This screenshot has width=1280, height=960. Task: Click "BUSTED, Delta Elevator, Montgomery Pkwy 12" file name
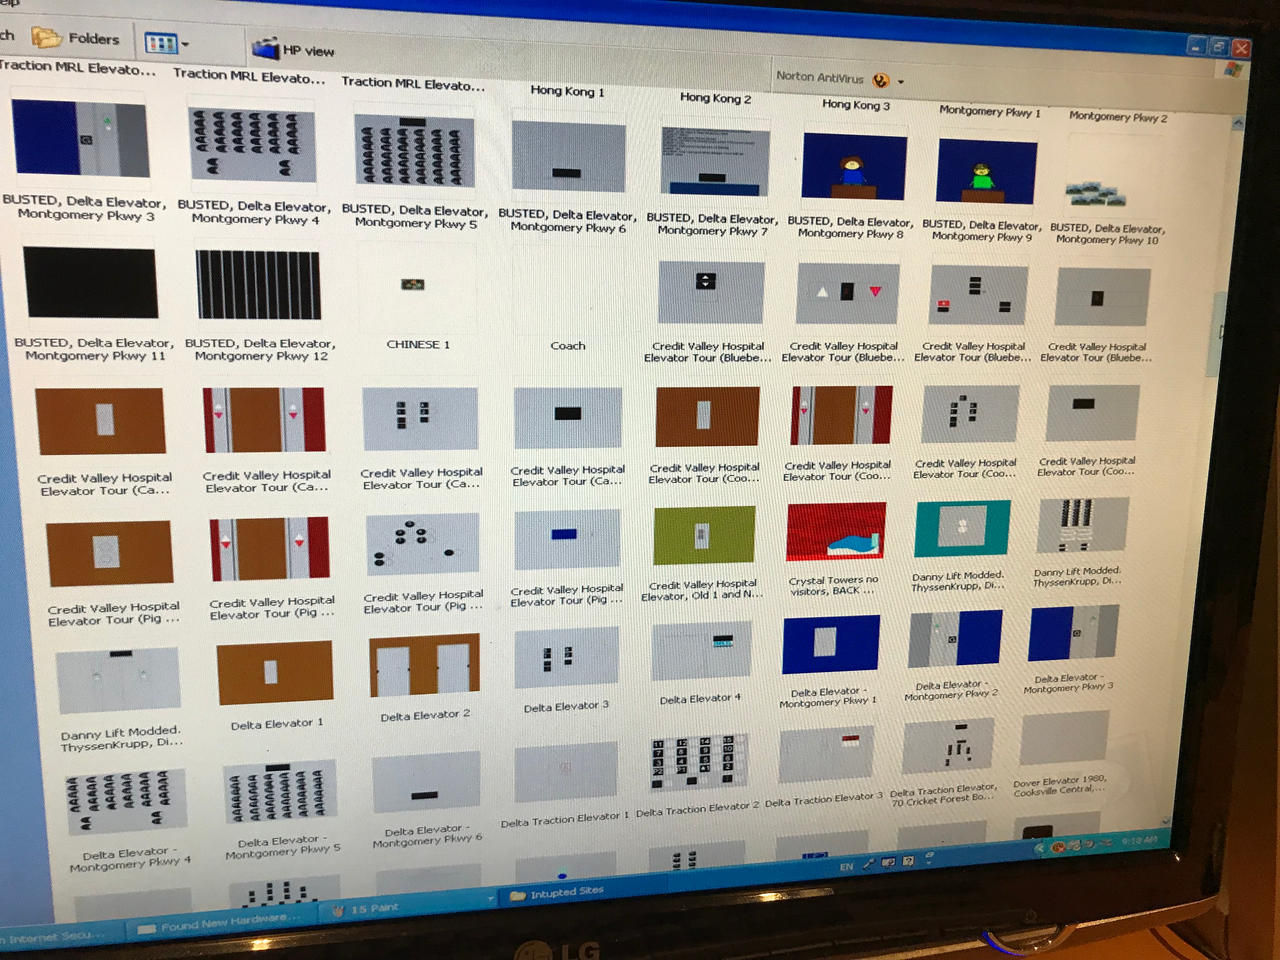(x=260, y=349)
